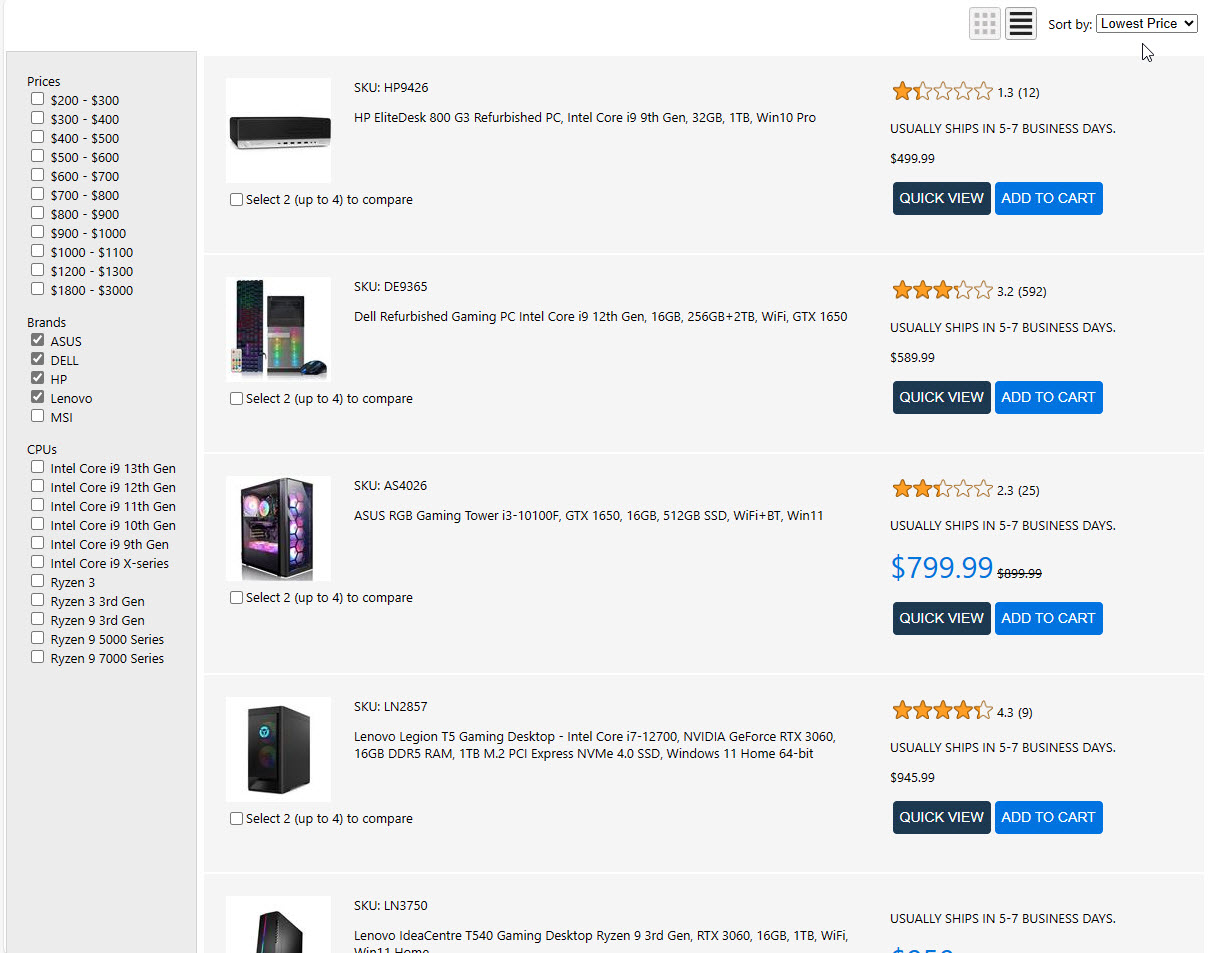Quick View the ASUS RGB Gaming Tower
Screen dimensions: 1220x953
tap(941, 618)
